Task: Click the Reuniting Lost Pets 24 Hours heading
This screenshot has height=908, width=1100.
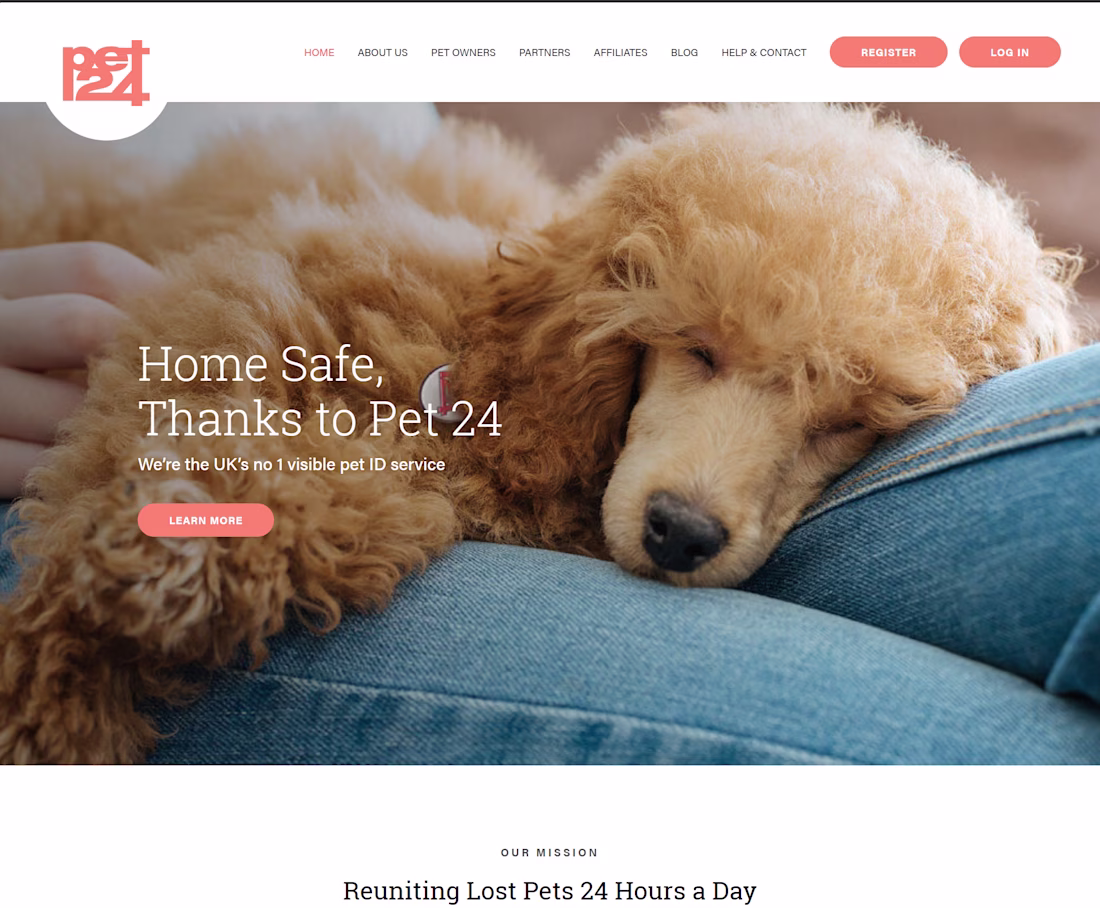Action: [x=549, y=890]
